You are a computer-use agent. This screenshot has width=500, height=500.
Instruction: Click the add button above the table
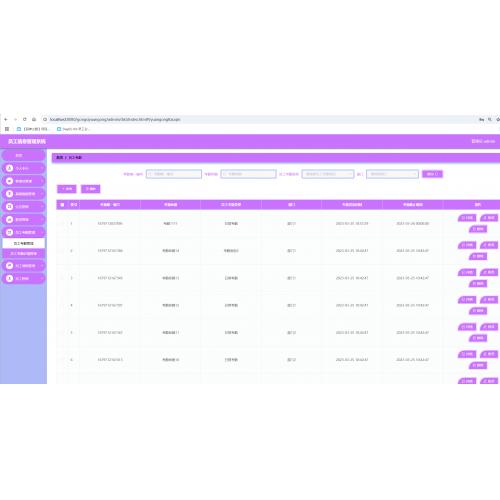67,189
